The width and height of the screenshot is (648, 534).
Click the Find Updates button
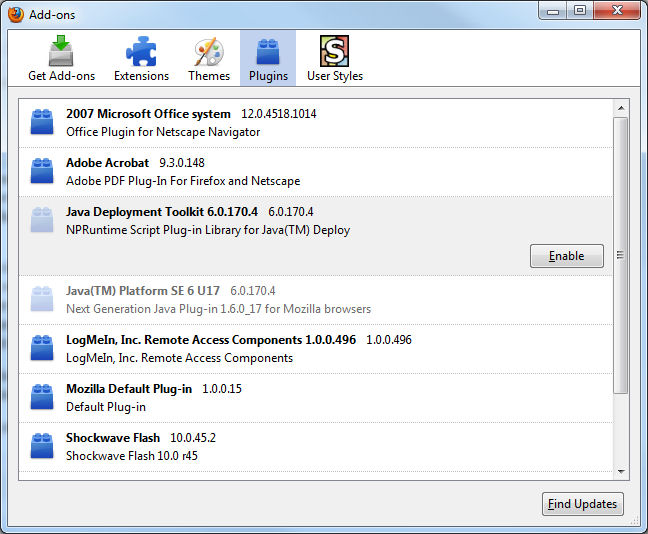pos(582,504)
